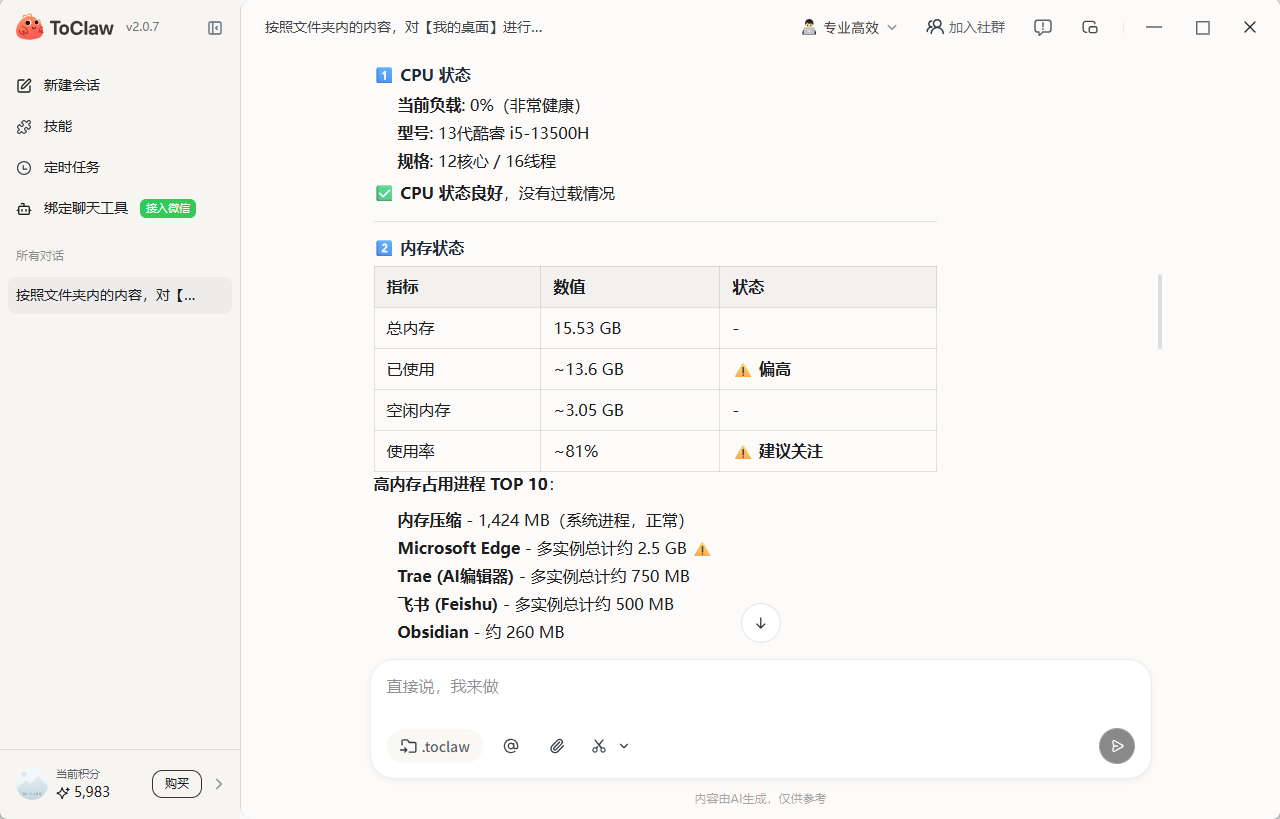Screen dimensions: 1280x819
Task: Collapse the sidebar with the panel icon
Action: (x=215, y=28)
